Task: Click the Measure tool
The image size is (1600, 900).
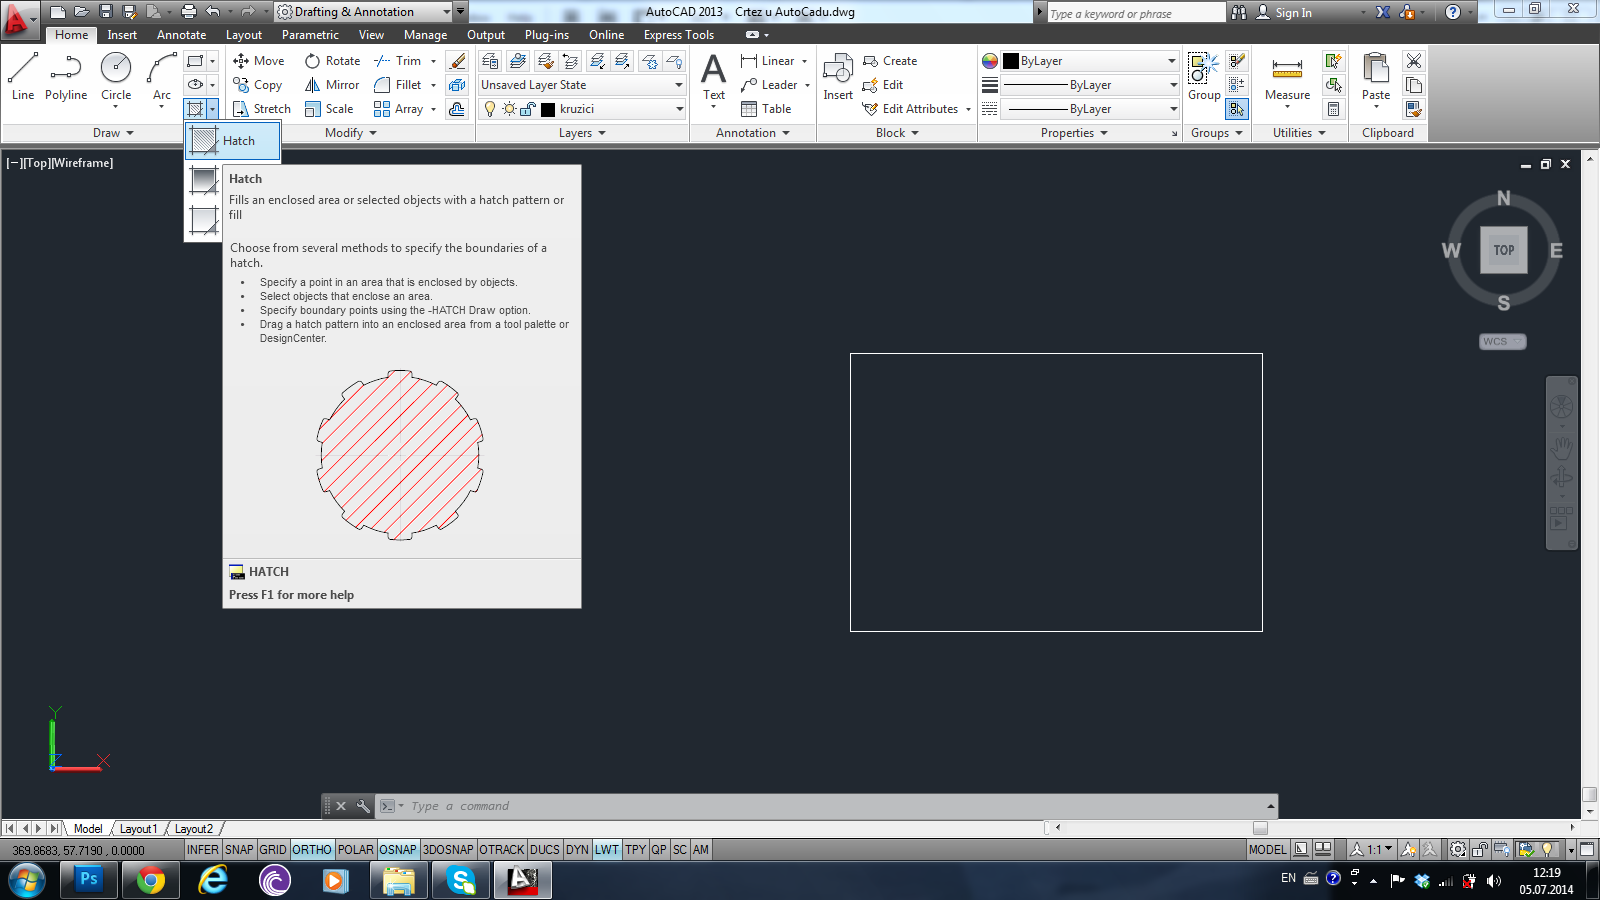Action: coord(1287,77)
